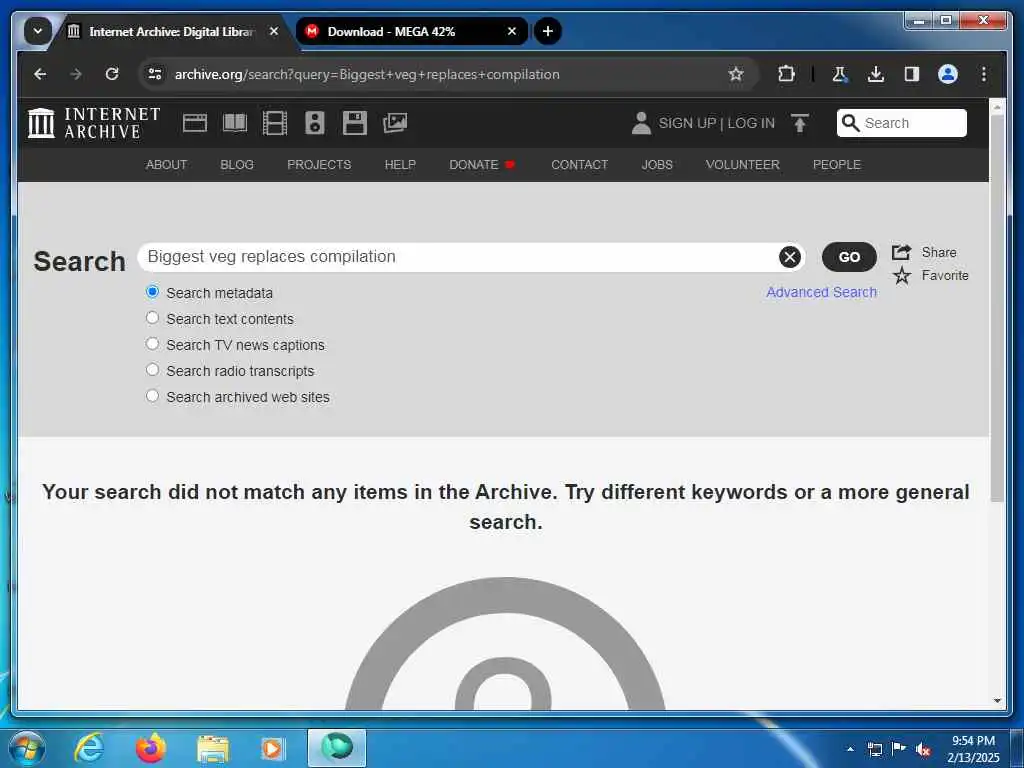Viewport: 1024px width, 768px height.
Task: Open a new tab with the plus button
Action: click(x=548, y=31)
